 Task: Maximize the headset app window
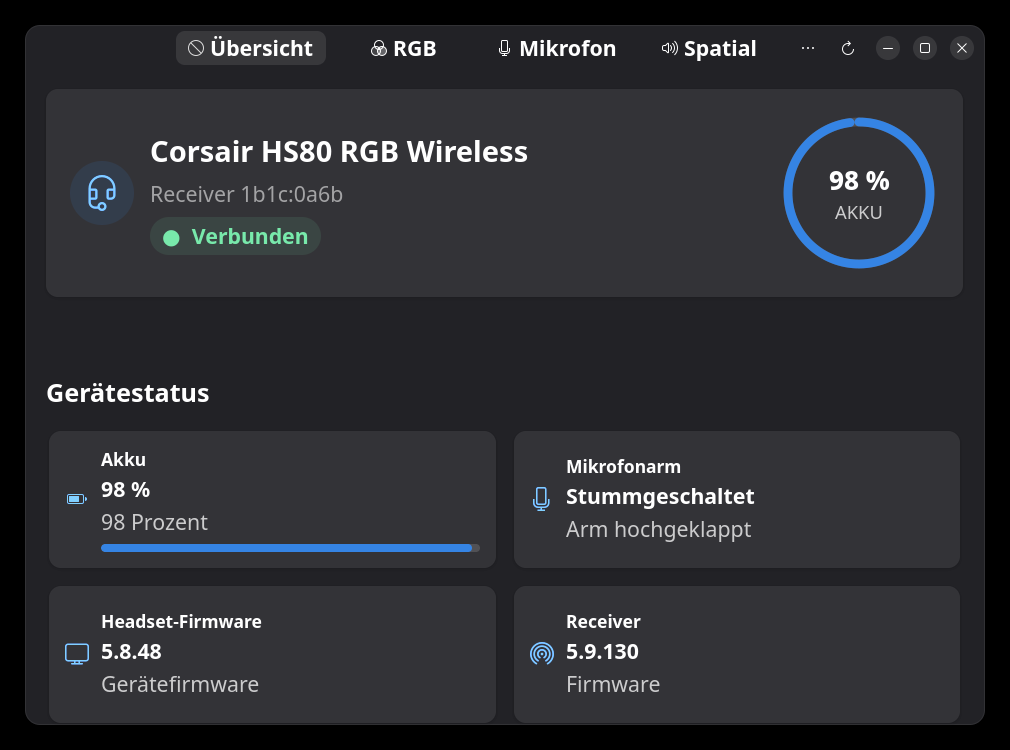pyautogui.click(x=925, y=48)
